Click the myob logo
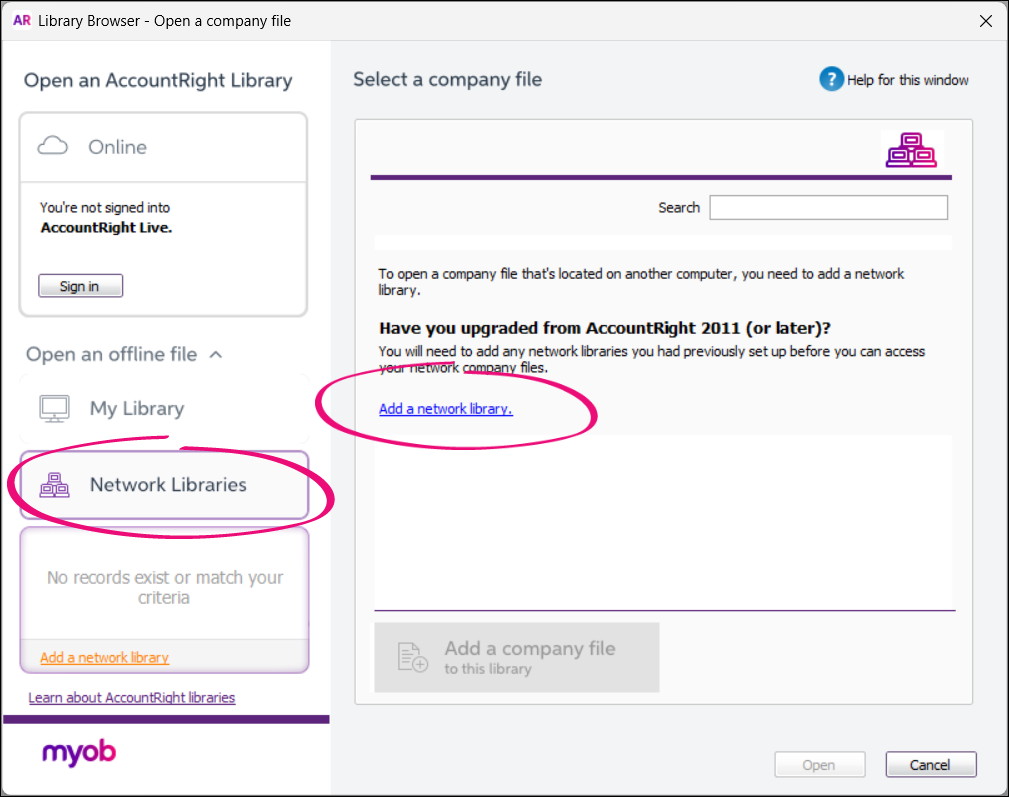 pos(78,754)
